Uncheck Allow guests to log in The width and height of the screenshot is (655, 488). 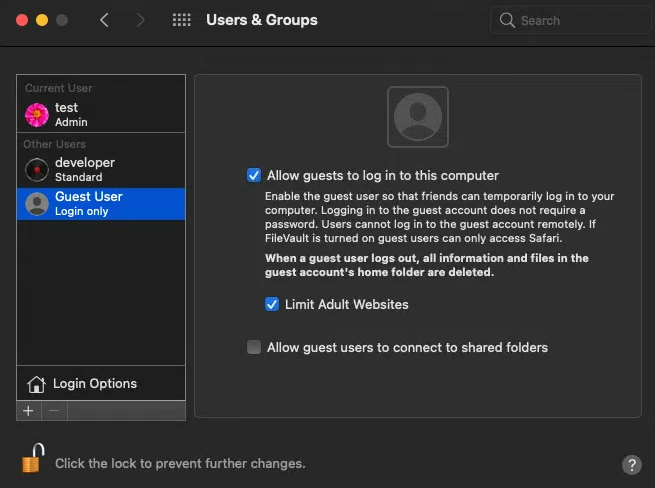[254, 175]
